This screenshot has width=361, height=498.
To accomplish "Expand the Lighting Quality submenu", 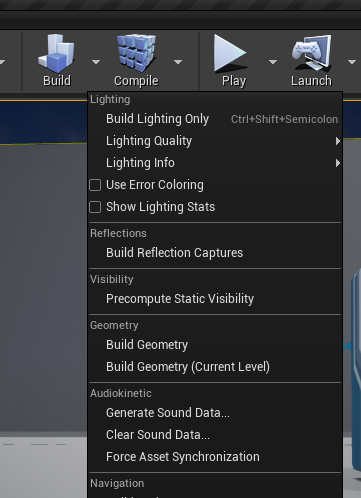I will (x=215, y=141).
